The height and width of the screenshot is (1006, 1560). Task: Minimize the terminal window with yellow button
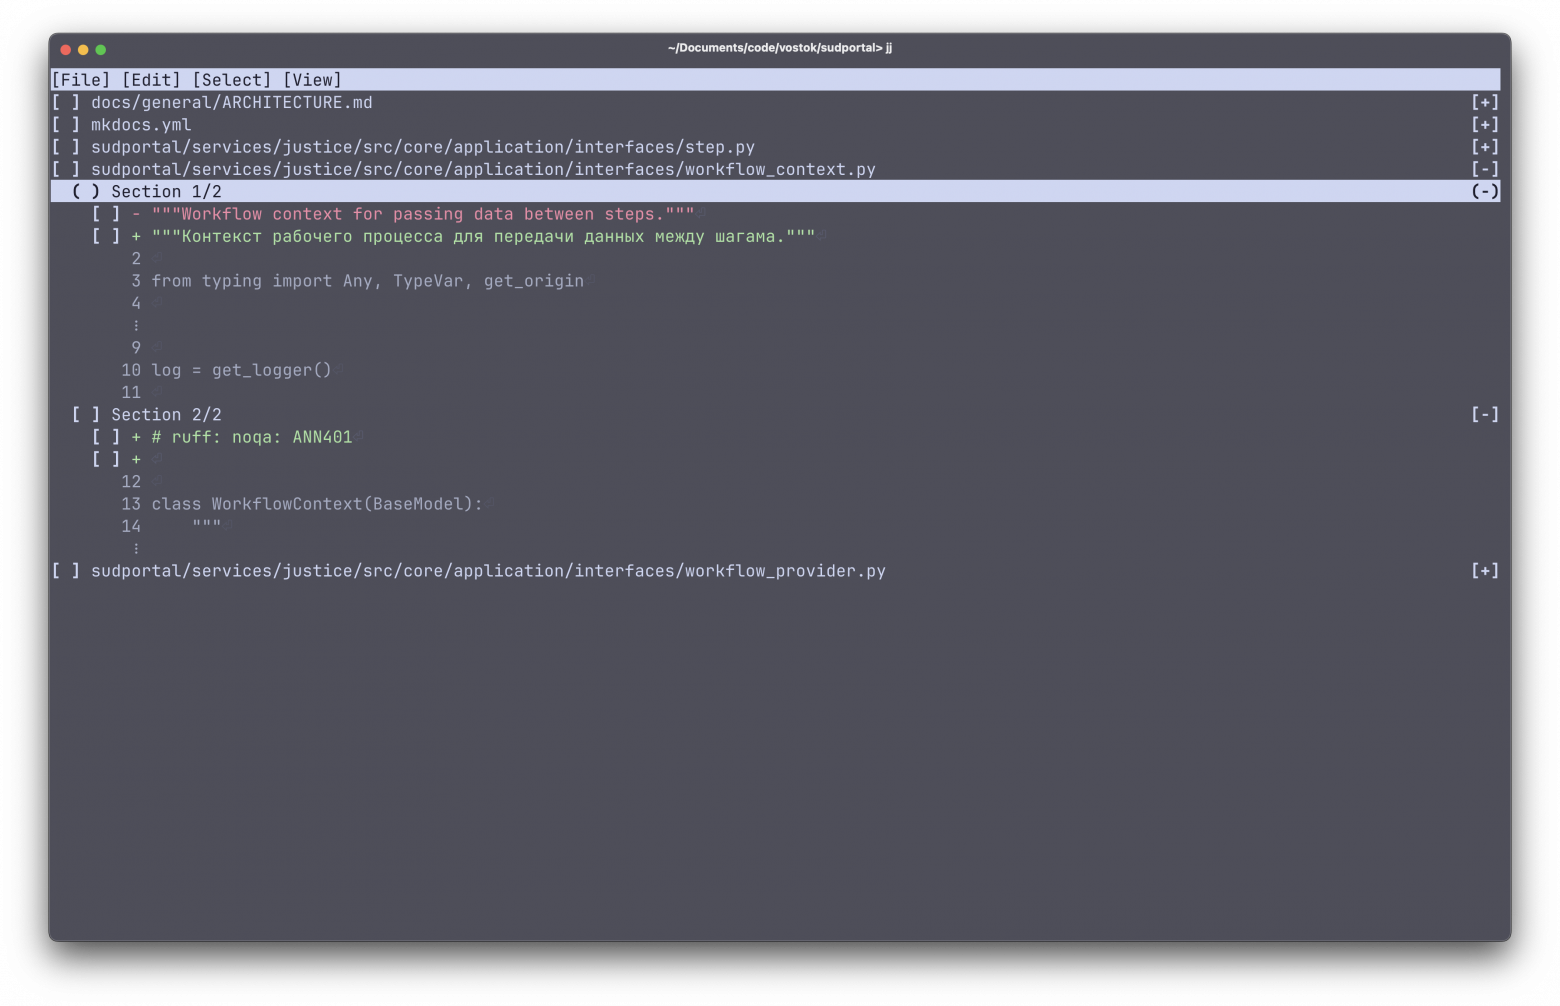coord(83,49)
